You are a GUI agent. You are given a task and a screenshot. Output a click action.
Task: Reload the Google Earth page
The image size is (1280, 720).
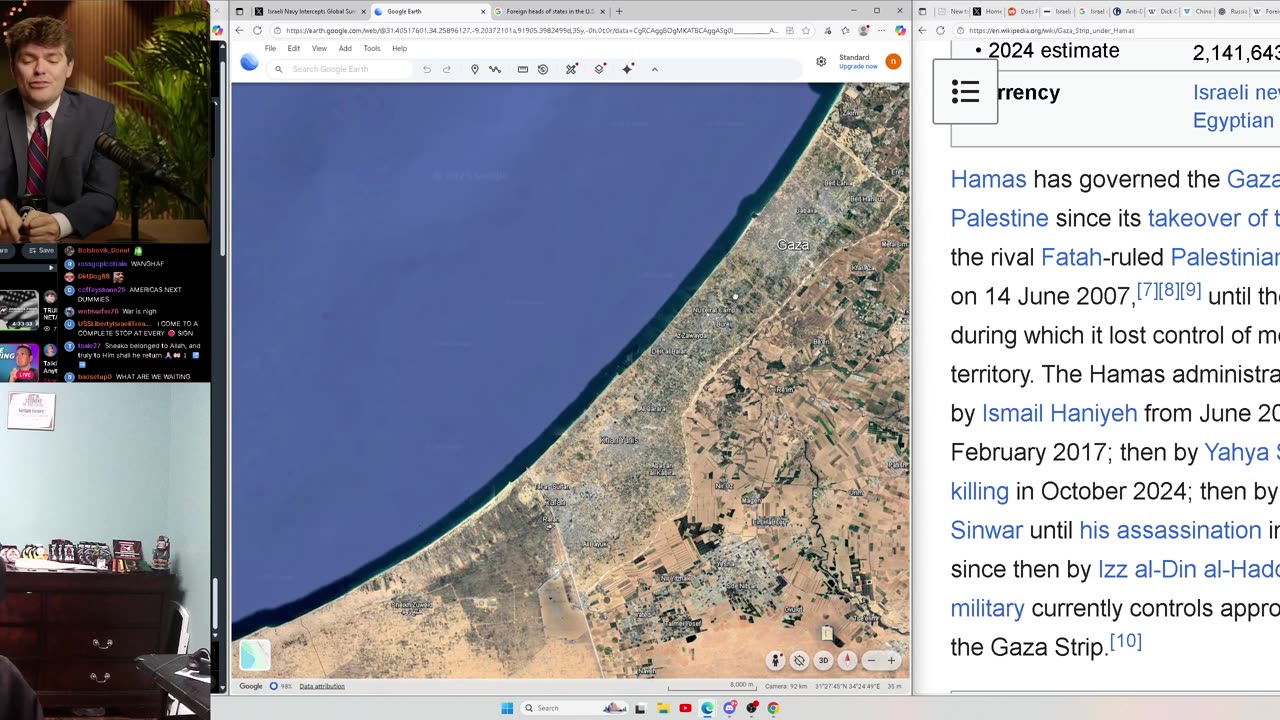(257, 30)
